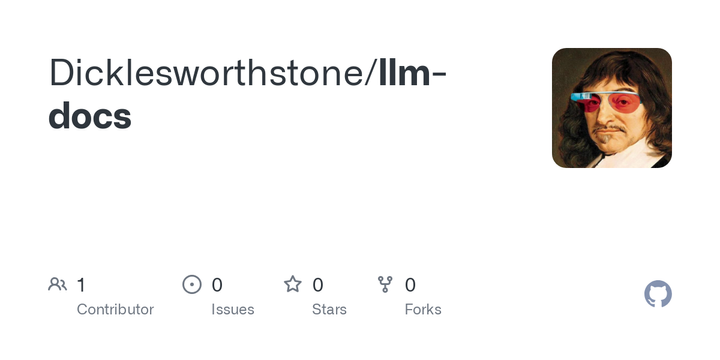Image resolution: width=720 pixels, height=360 pixels.
Task: Click the Dicklesworthstone owner name
Action: [206, 73]
